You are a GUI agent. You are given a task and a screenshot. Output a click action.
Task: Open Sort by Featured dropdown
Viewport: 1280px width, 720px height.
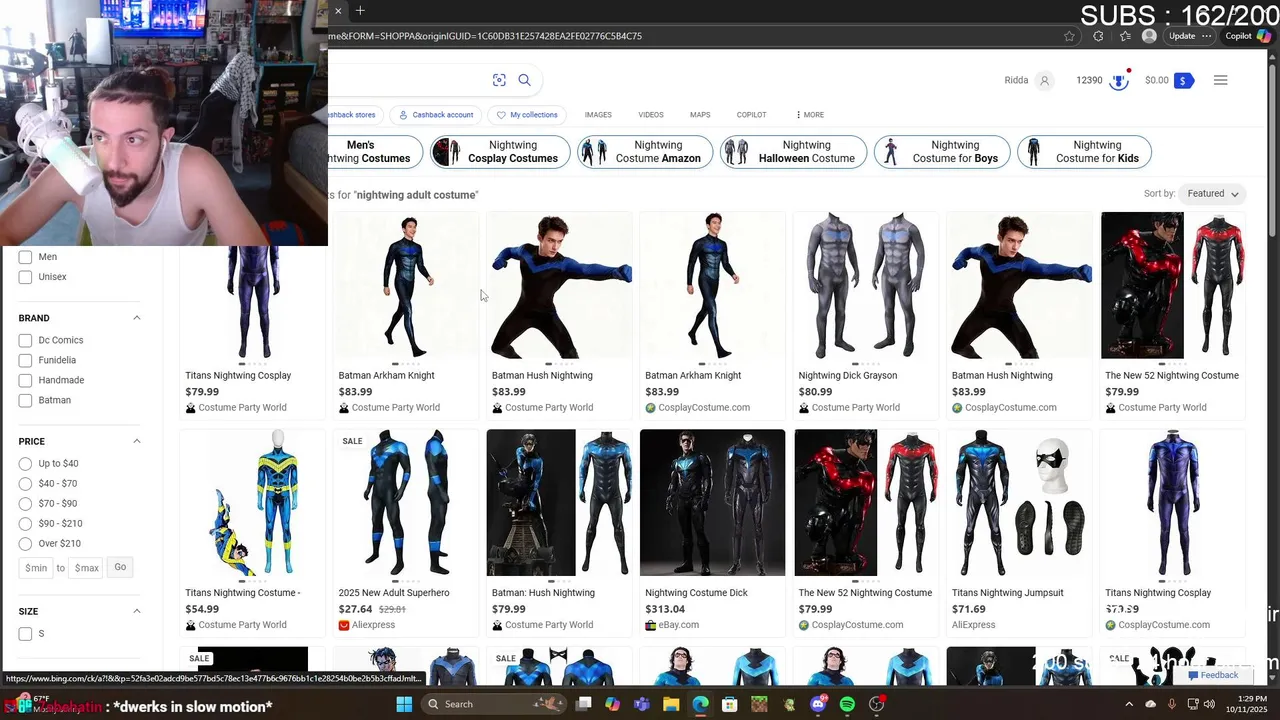point(1212,194)
